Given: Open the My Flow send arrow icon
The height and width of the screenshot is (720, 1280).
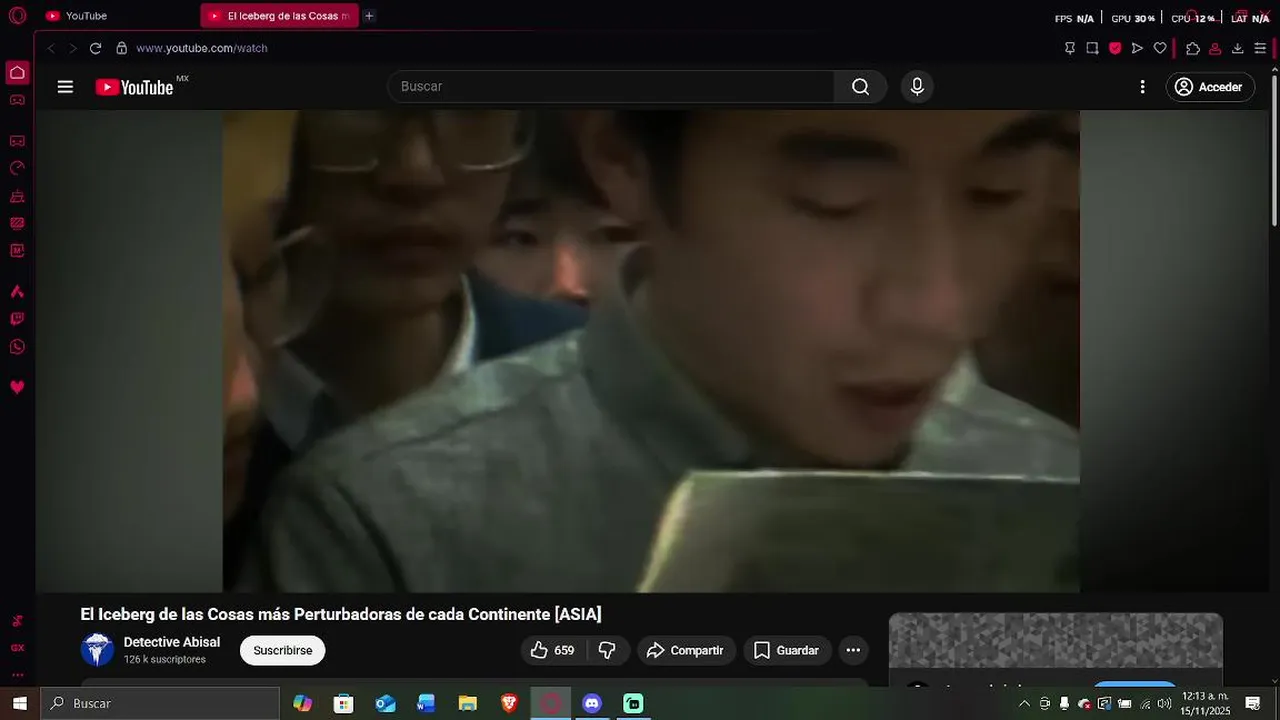Looking at the screenshot, I should point(1137,48).
